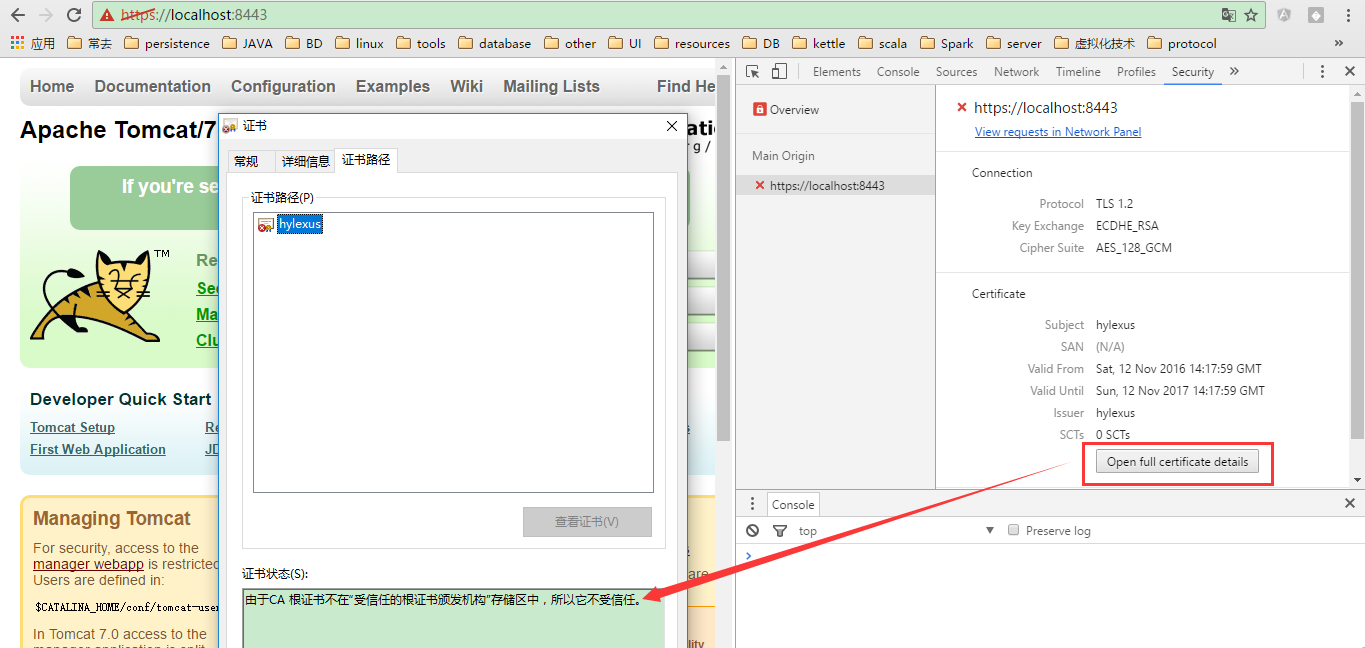Enable the Preserve log checkbox
1365x648 pixels.
[1013, 530]
